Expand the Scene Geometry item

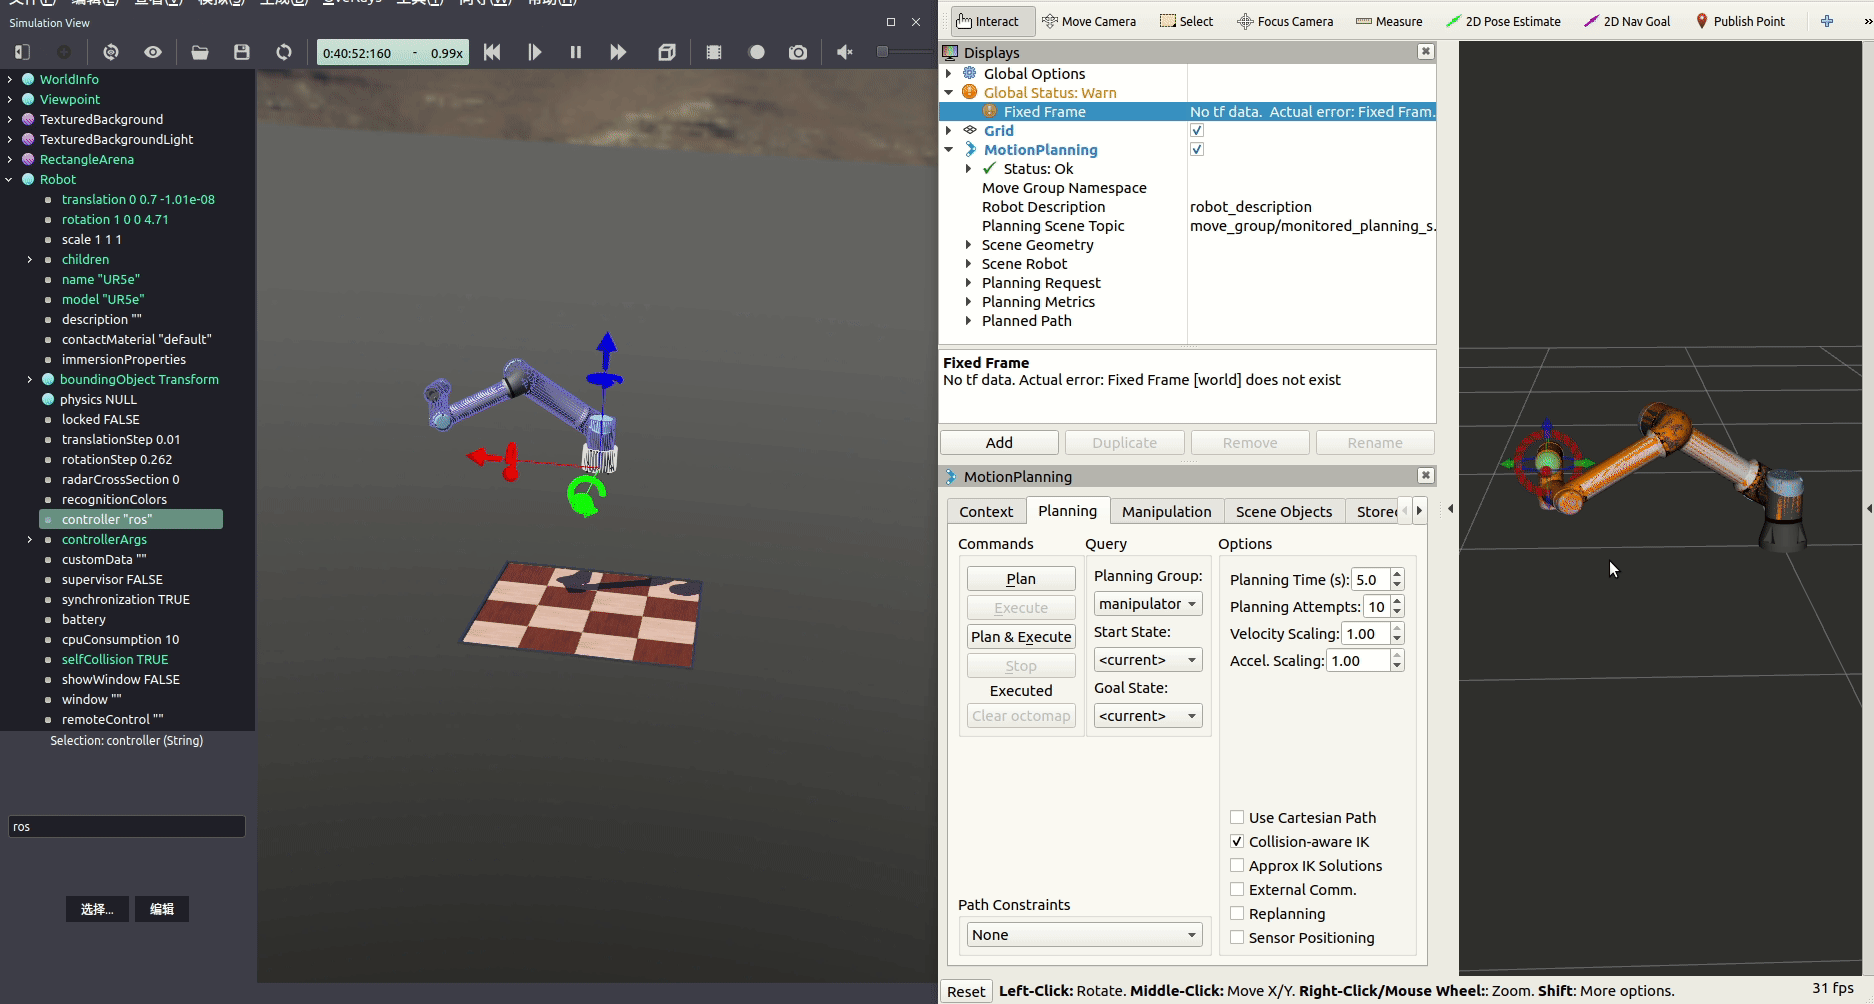(968, 244)
